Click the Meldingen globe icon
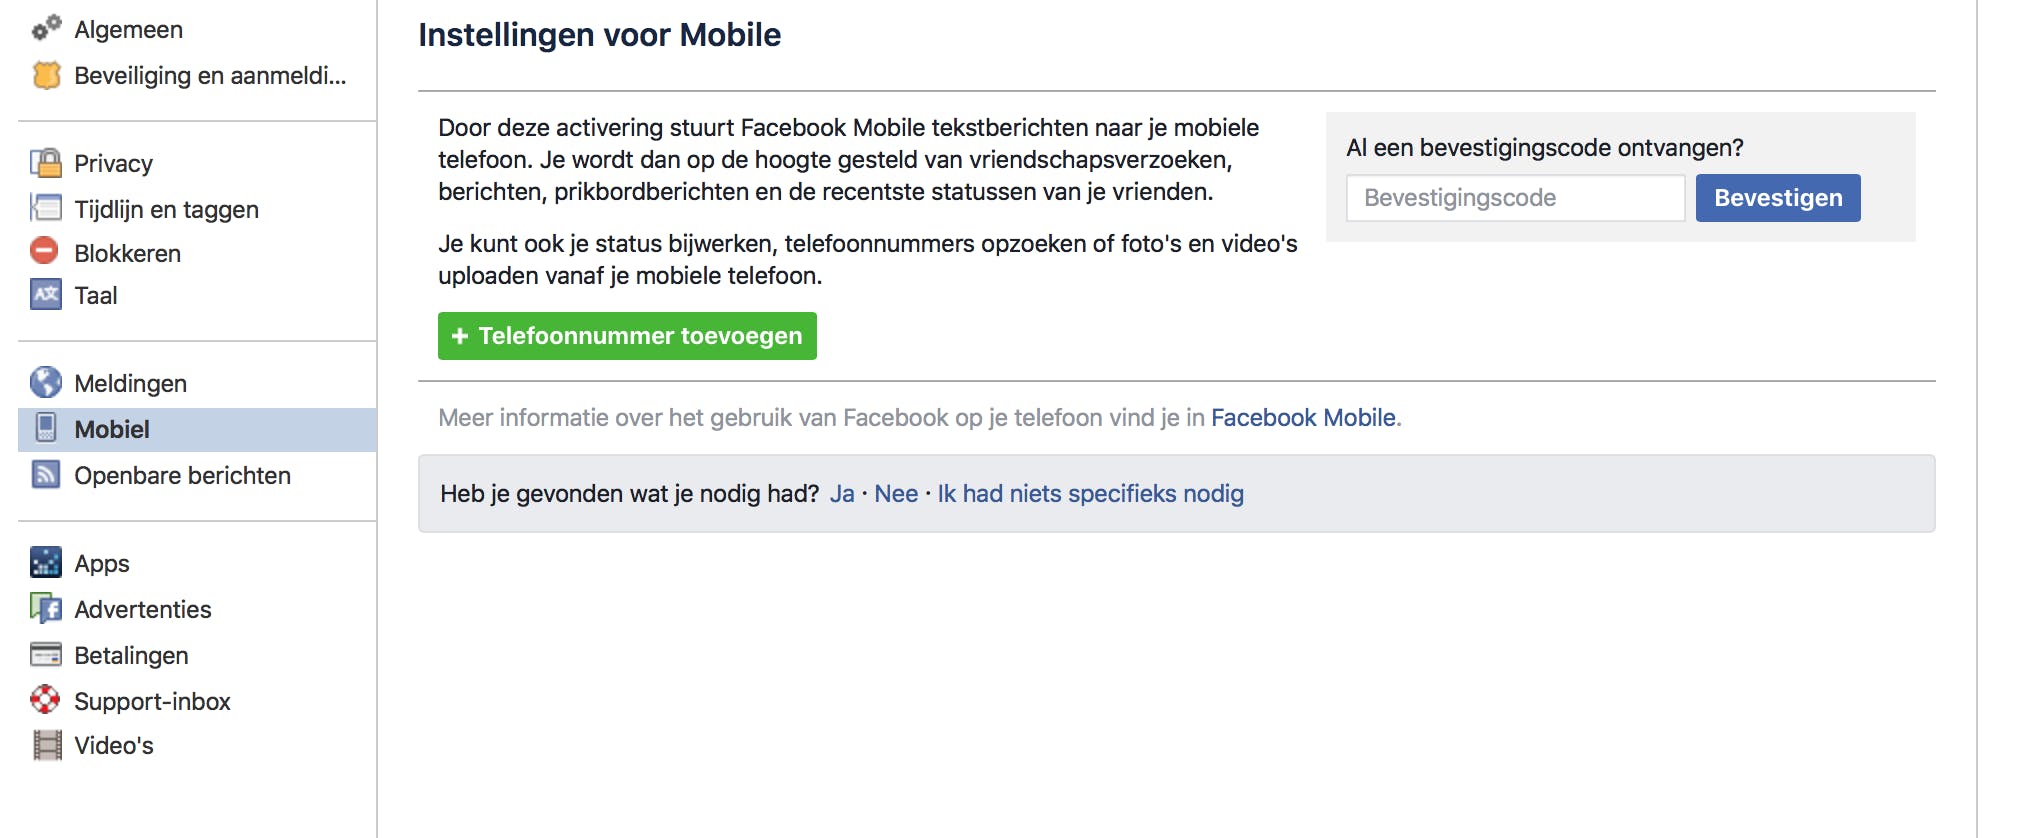 pyautogui.click(x=46, y=382)
